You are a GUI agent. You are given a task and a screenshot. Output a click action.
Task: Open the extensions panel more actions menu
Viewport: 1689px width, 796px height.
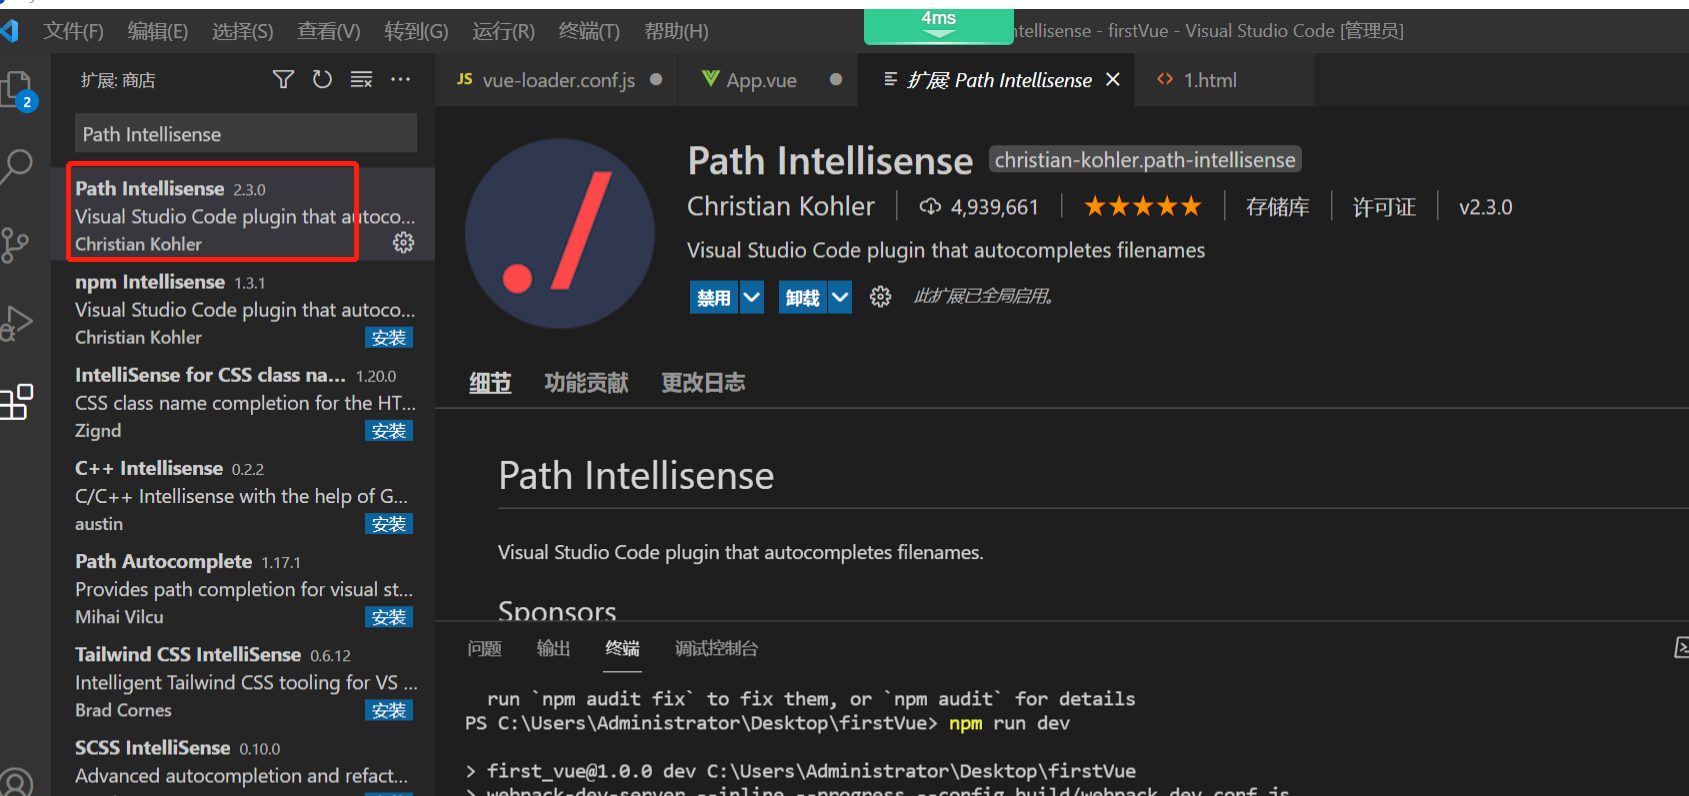point(400,79)
